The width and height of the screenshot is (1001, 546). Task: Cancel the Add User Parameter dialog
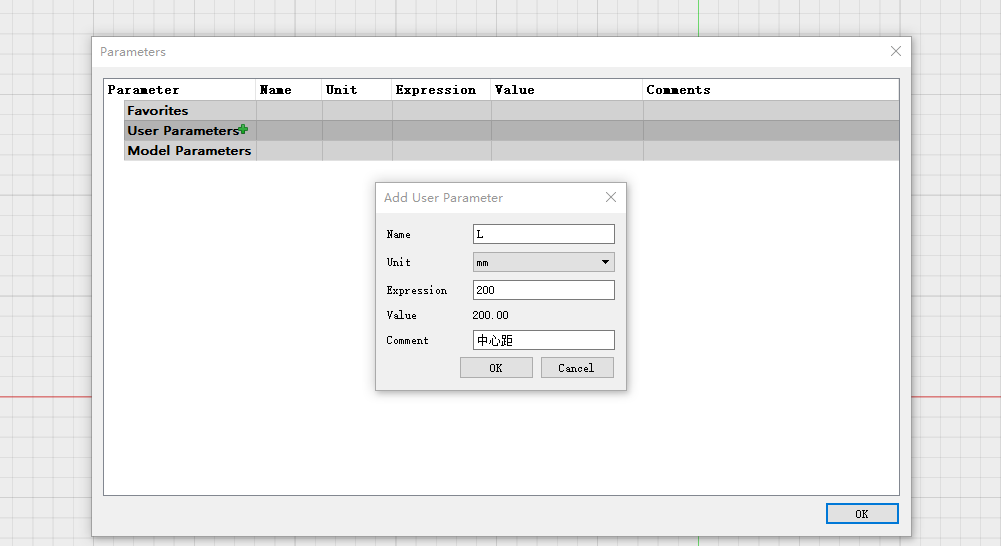coord(577,368)
